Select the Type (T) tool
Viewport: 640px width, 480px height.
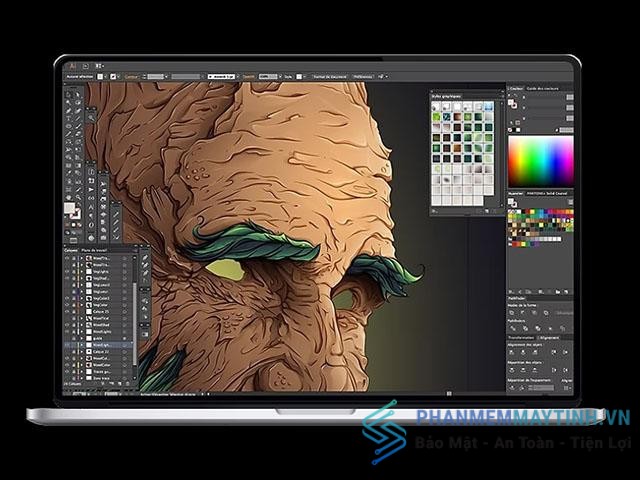(x=69, y=118)
